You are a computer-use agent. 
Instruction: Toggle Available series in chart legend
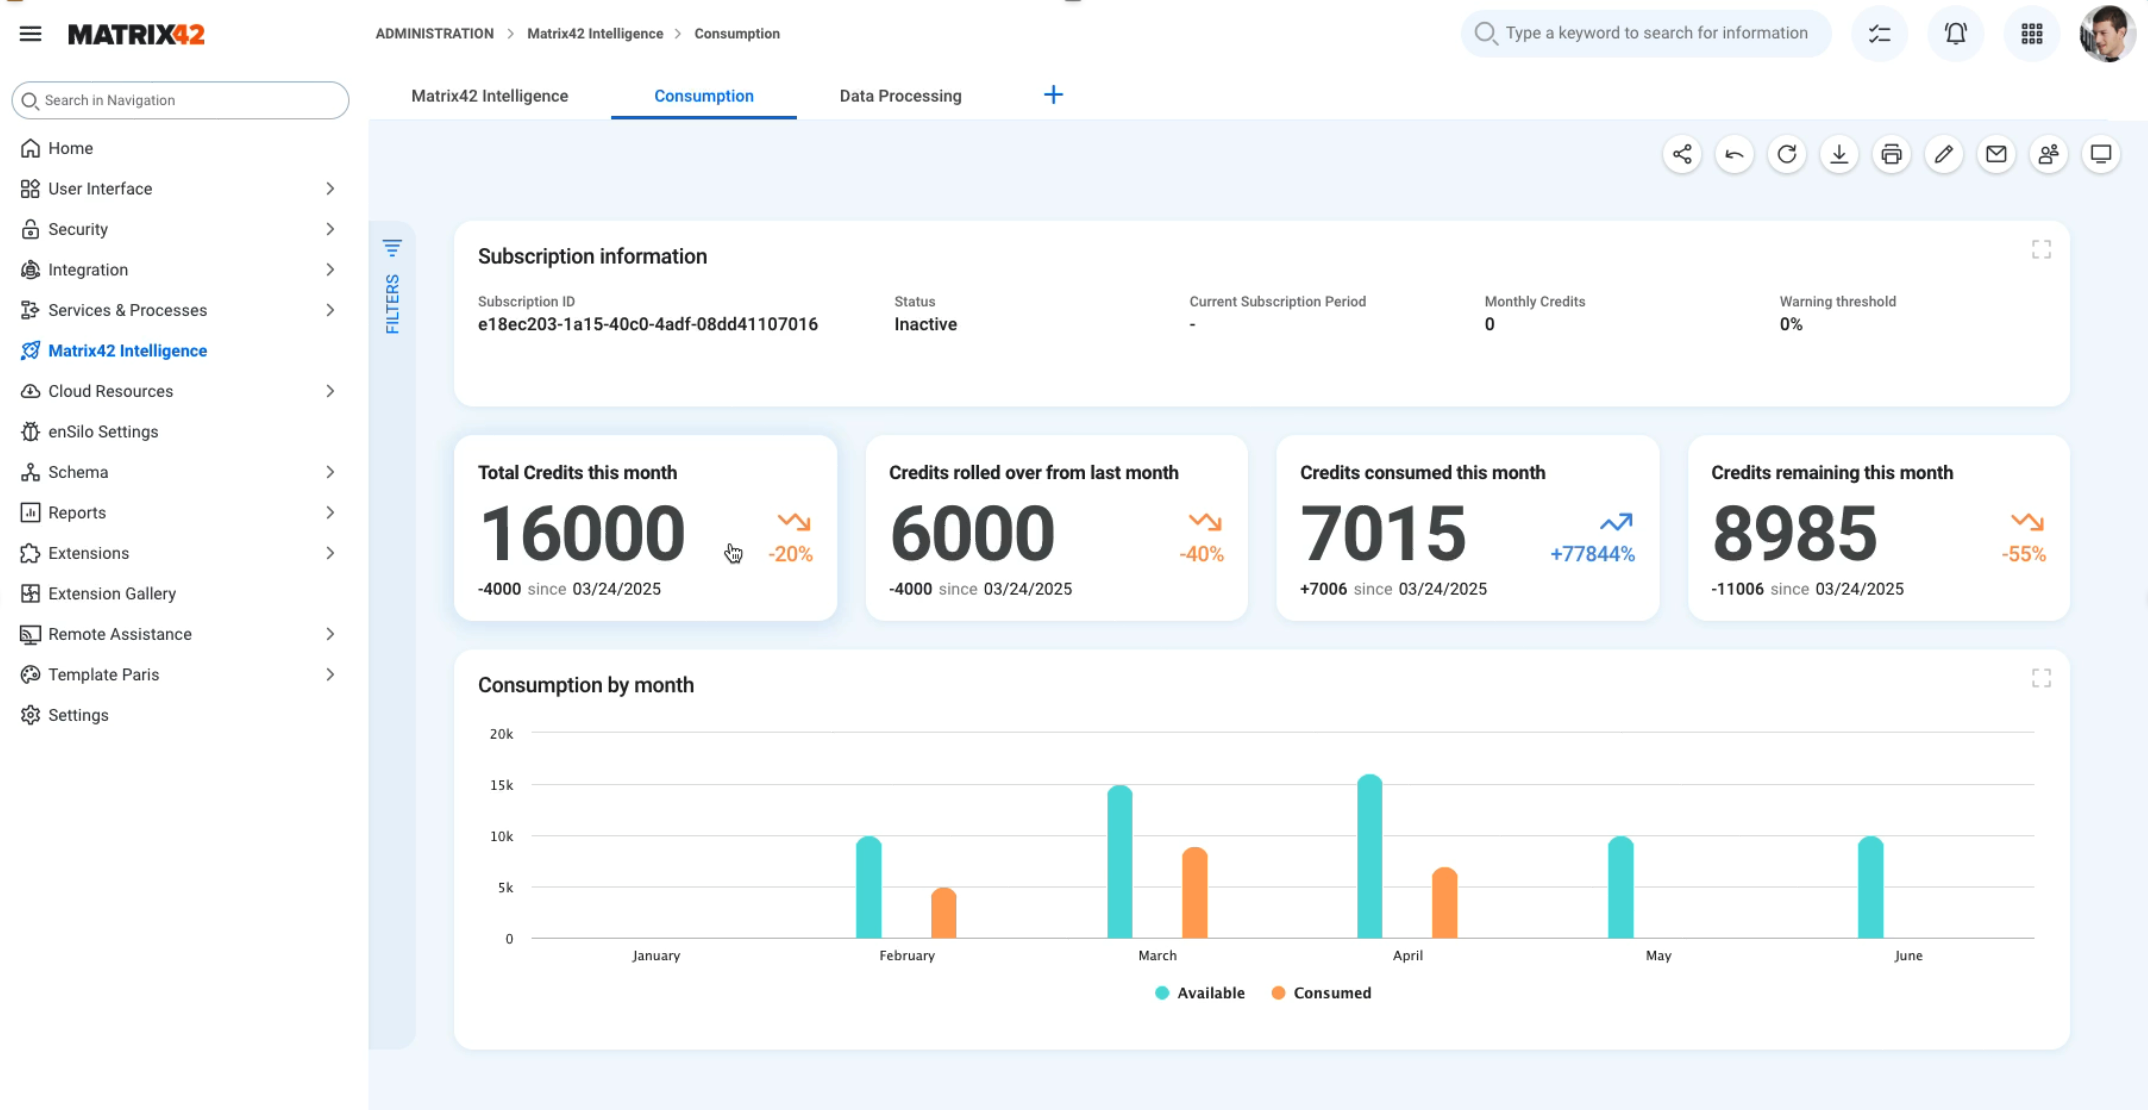click(x=1200, y=993)
